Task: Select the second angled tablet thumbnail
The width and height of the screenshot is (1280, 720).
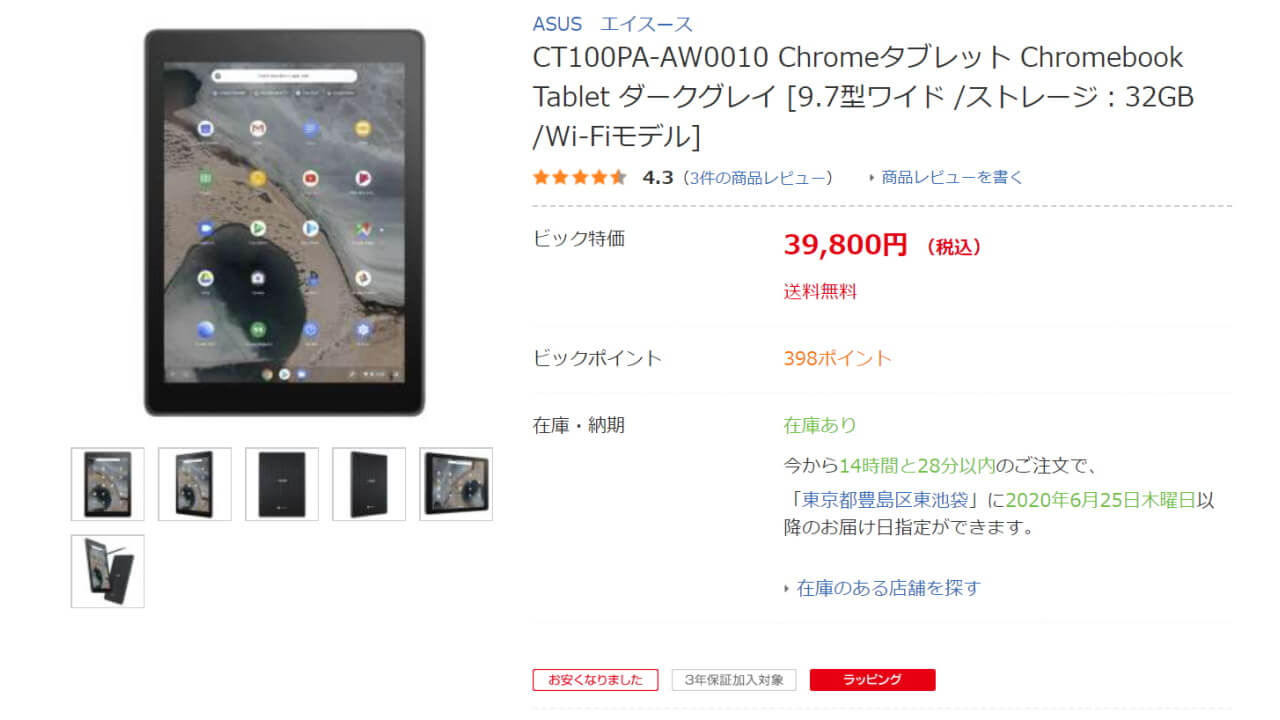Action: coord(195,484)
